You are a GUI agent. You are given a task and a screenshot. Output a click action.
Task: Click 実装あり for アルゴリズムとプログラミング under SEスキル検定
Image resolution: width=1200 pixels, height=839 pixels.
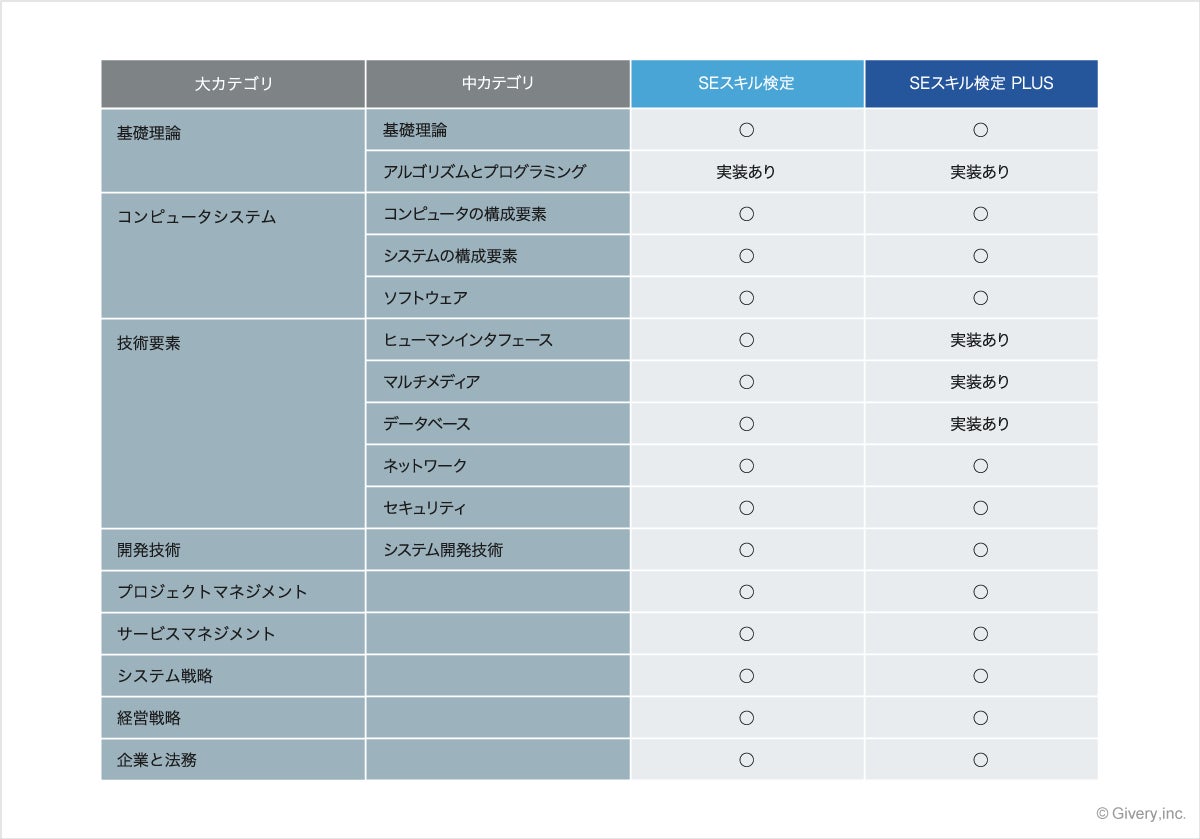pos(746,172)
